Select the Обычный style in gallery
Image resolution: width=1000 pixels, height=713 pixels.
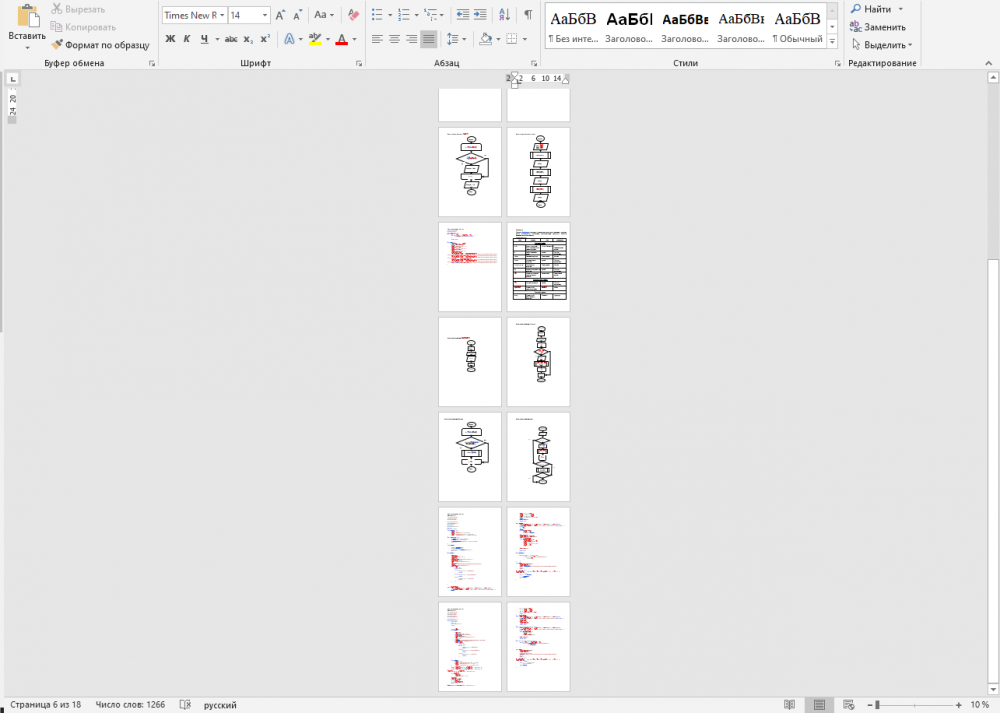point(798,27)
